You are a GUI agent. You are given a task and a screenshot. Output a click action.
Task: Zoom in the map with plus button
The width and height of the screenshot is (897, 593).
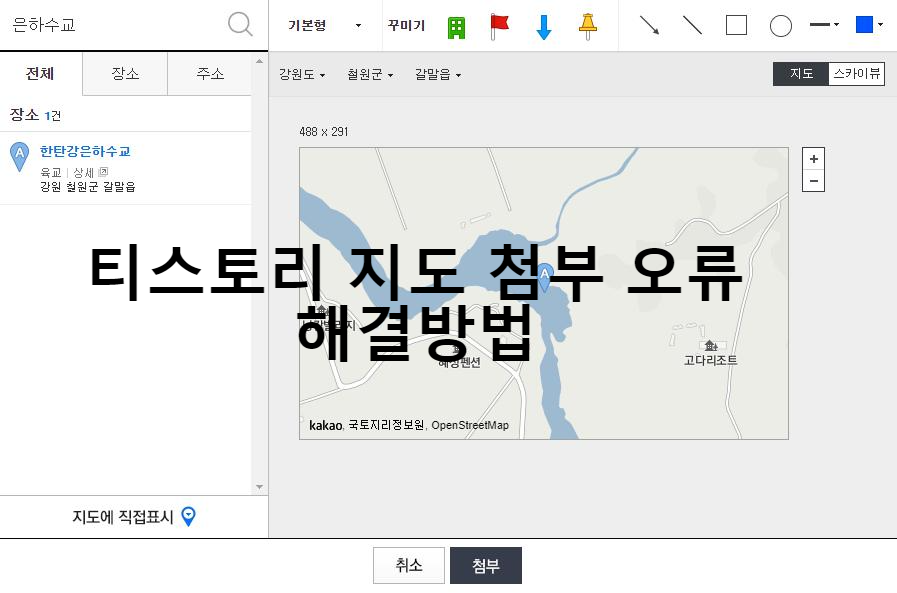click(x=813, y=159)
